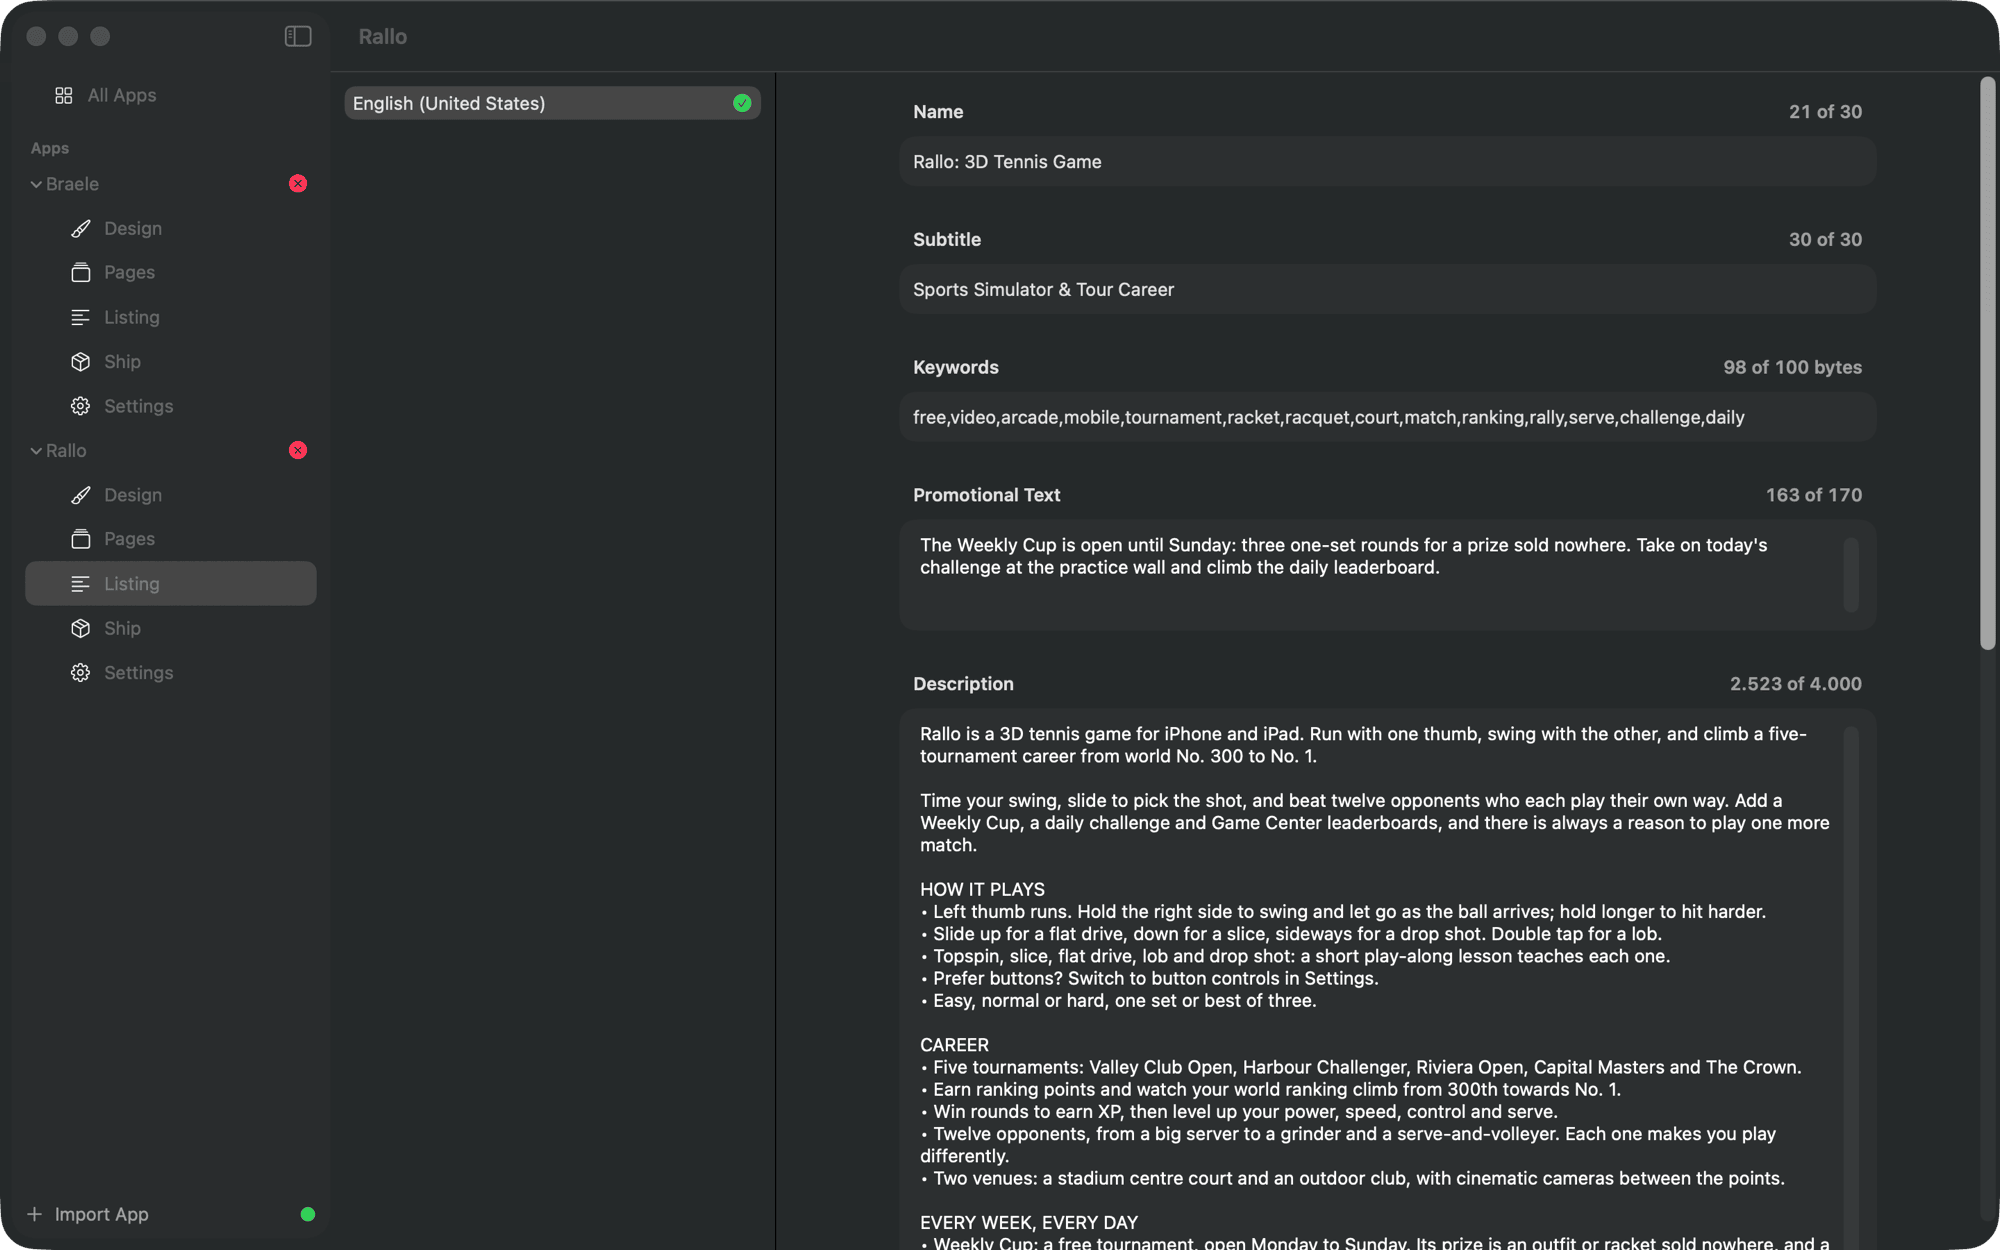The image size is (2000, 1250).
Task: Click the 'Description' field label
Action: coord(963,684)
